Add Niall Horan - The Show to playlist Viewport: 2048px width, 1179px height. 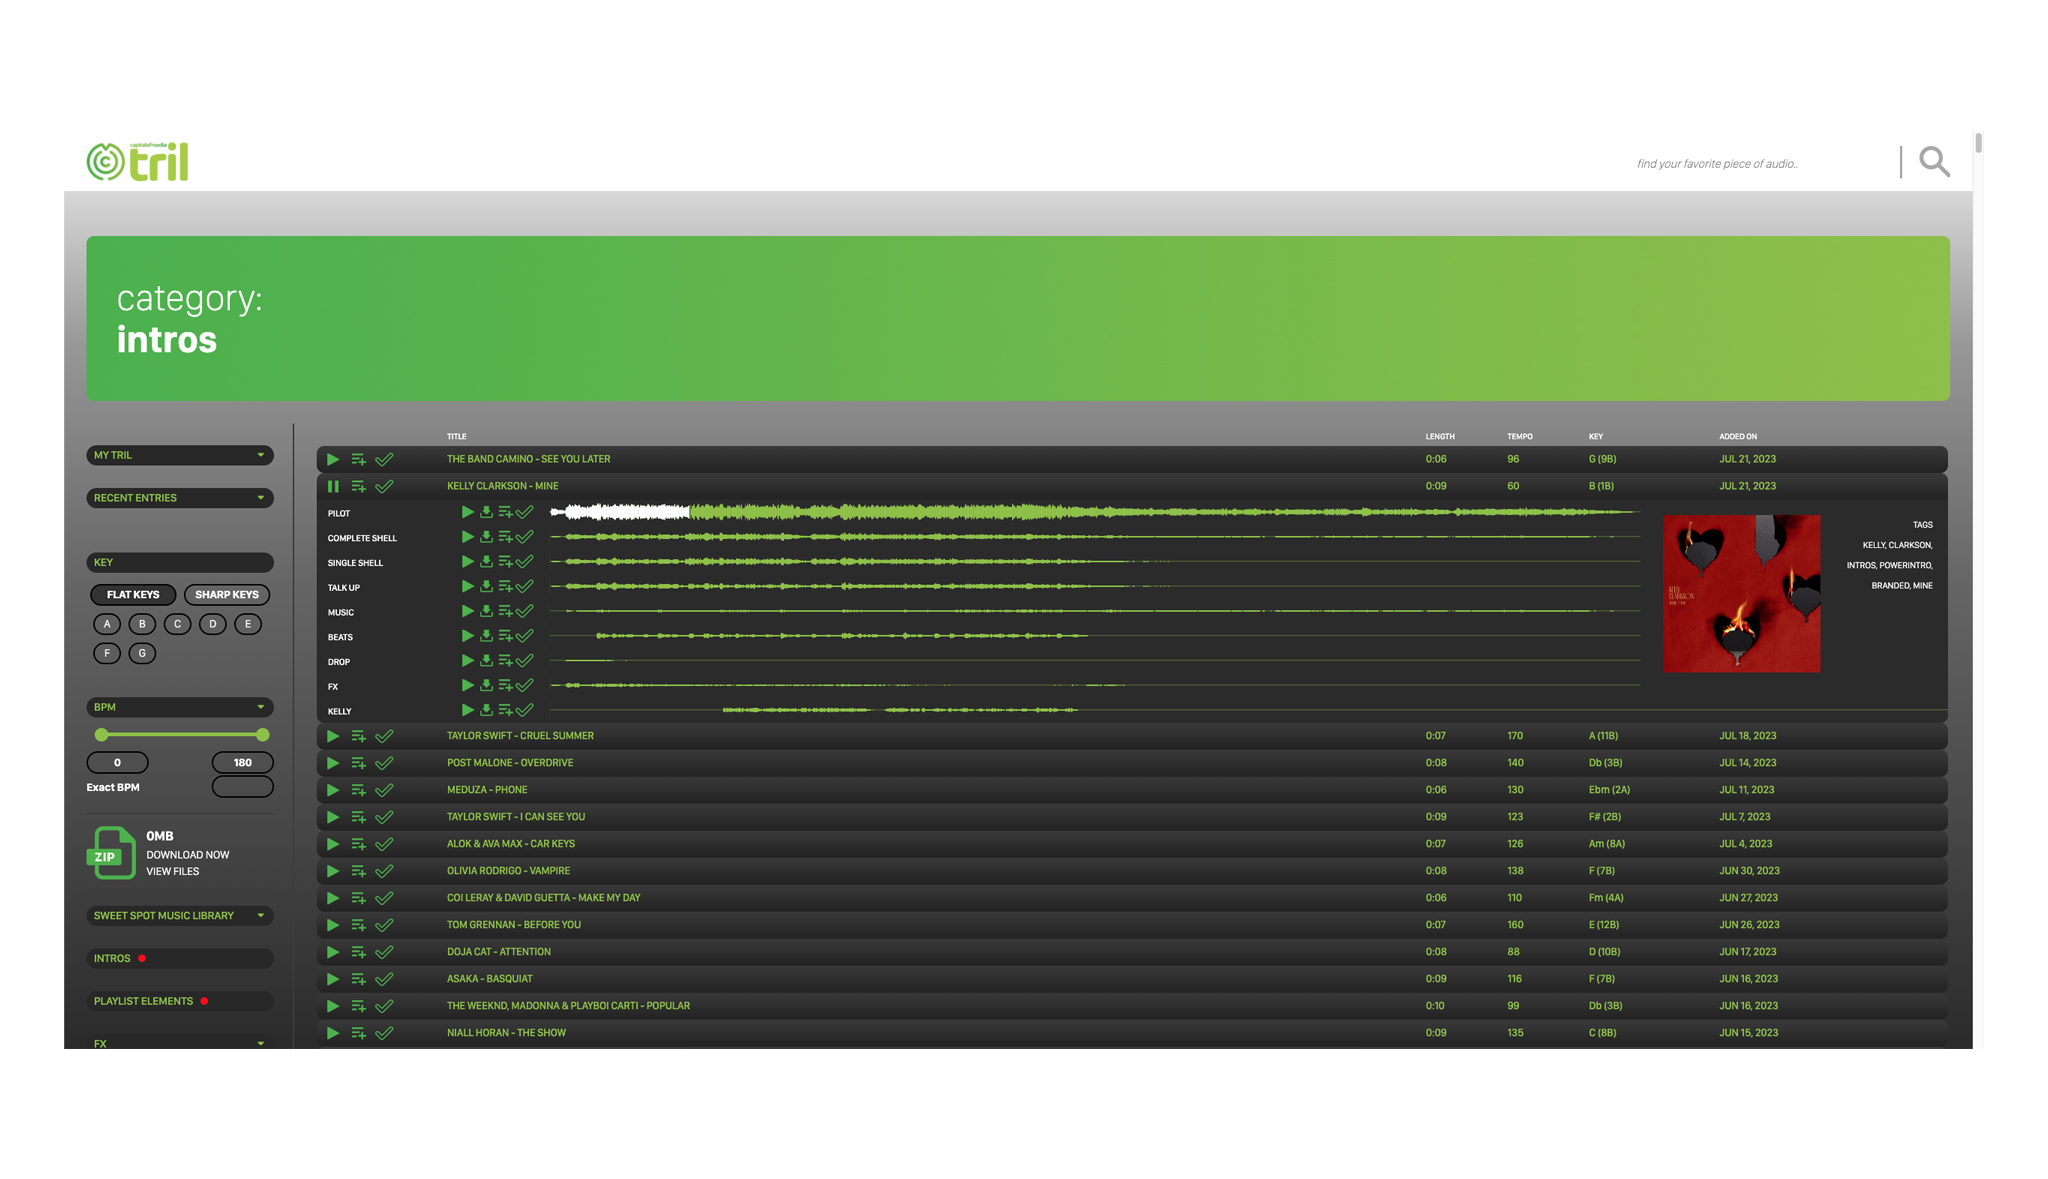pos(358,1033)
